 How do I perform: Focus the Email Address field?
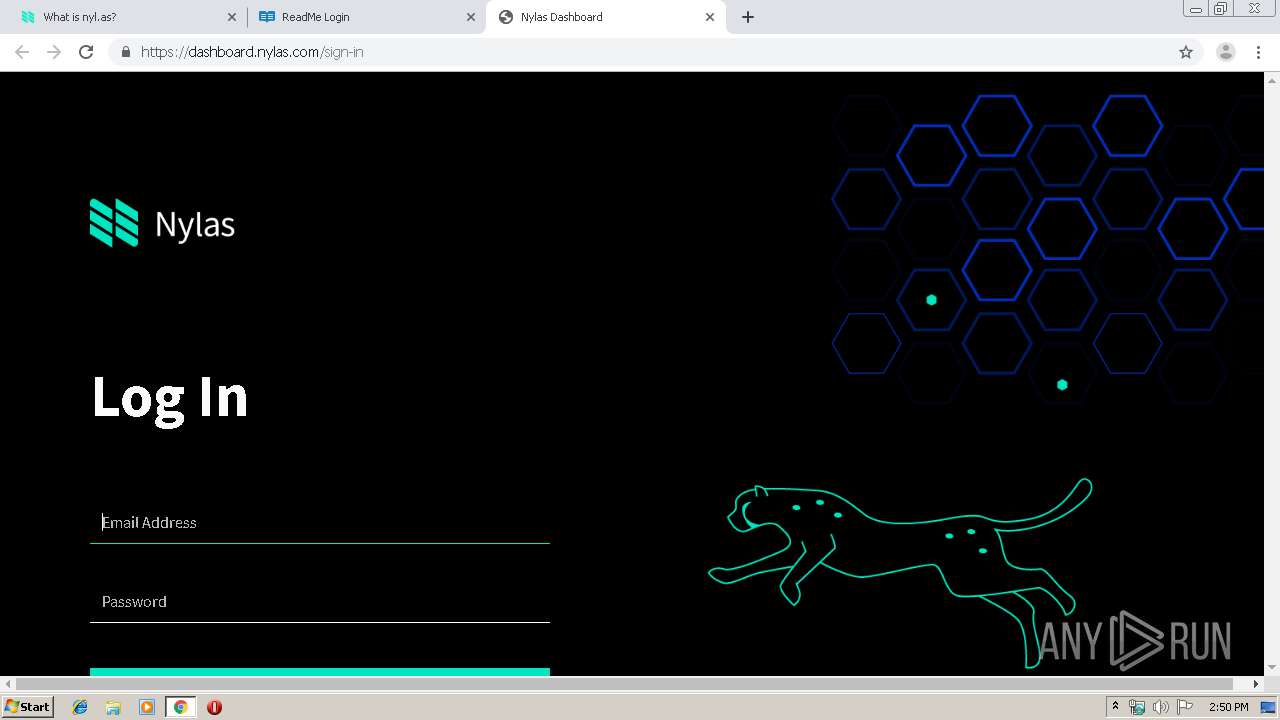[320, 523]
